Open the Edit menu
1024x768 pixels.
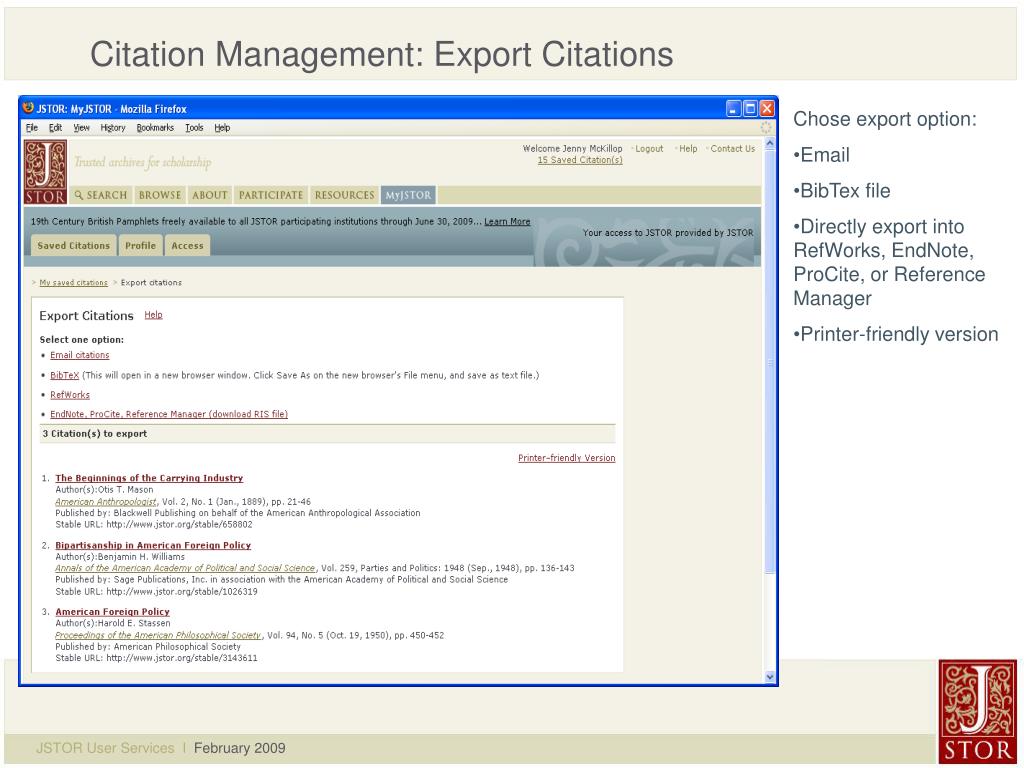(x=56, y=128)
